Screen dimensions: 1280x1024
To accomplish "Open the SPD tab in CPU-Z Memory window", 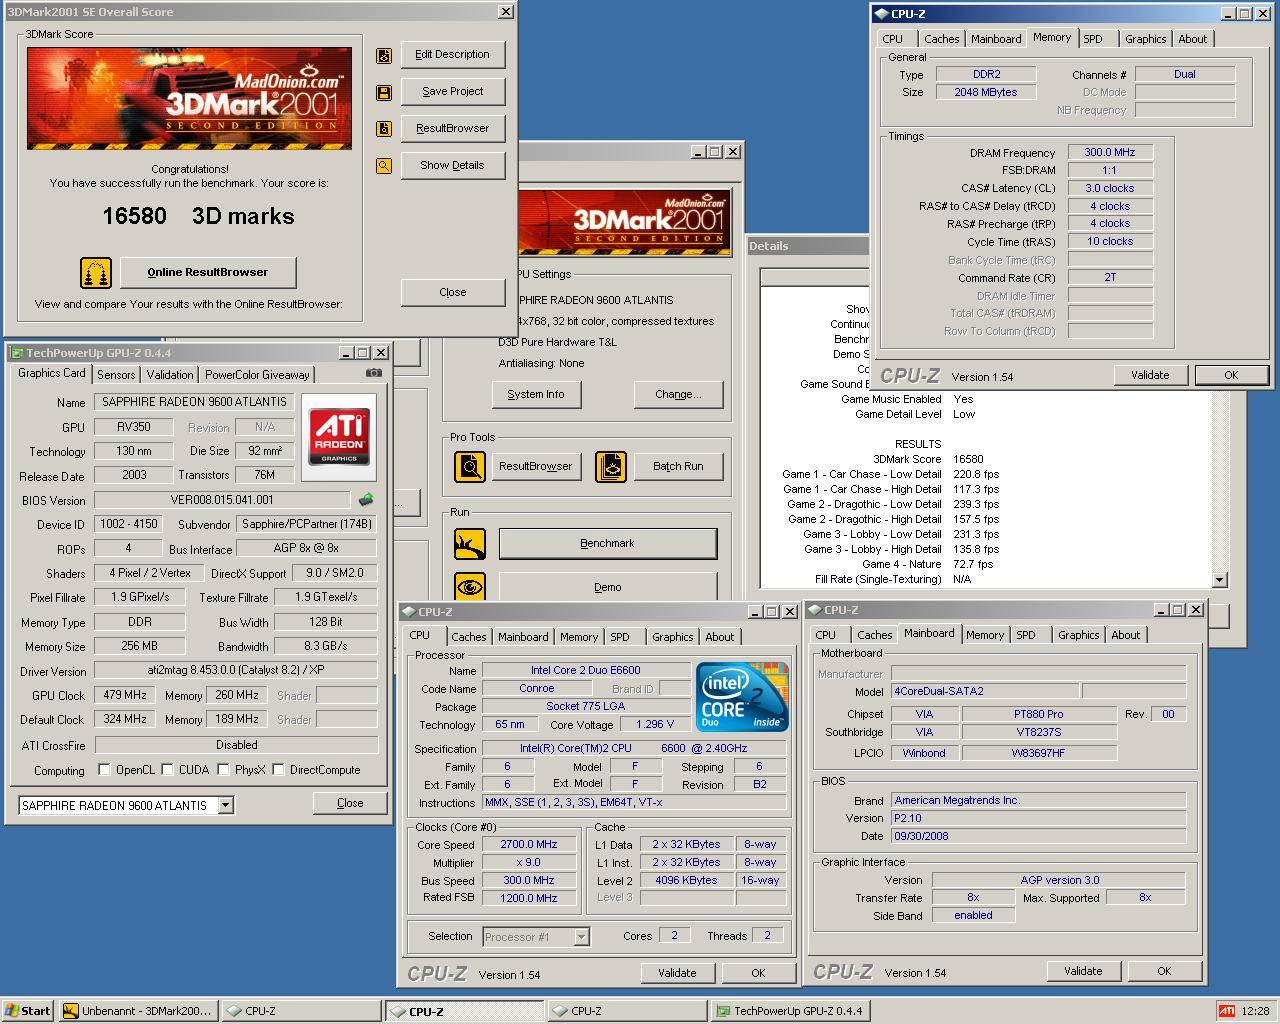I will pyautogui.click(x=1093, y=39).
